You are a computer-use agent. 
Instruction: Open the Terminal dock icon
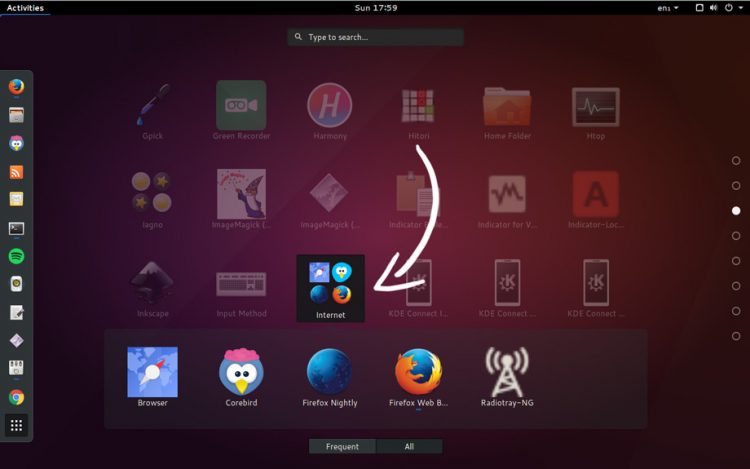(x=16, y=228)
